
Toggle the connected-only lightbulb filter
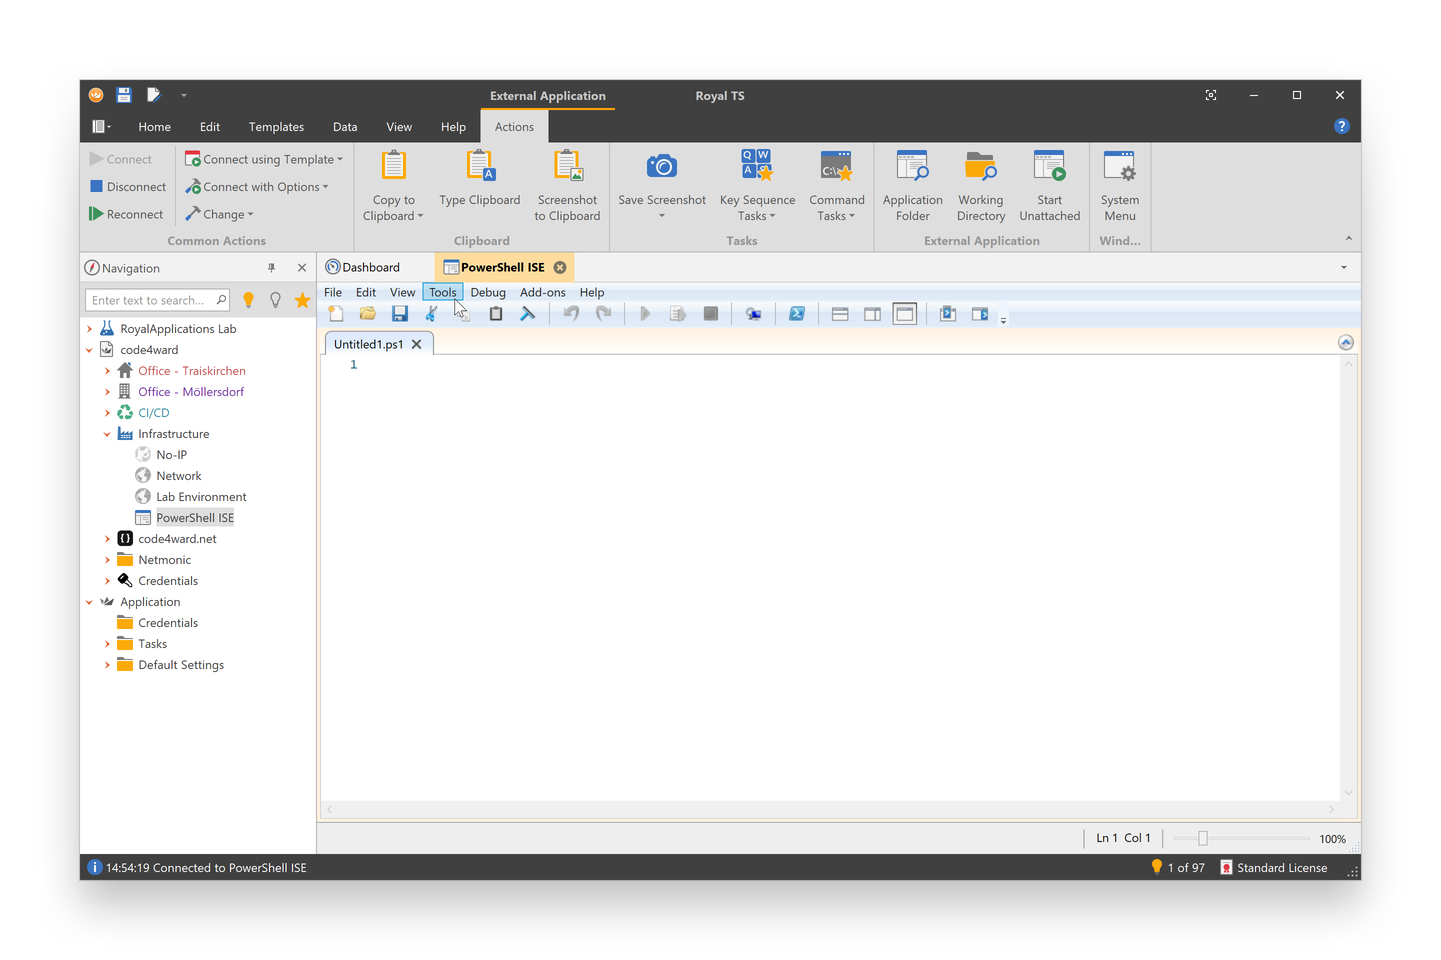coord(249,299)
